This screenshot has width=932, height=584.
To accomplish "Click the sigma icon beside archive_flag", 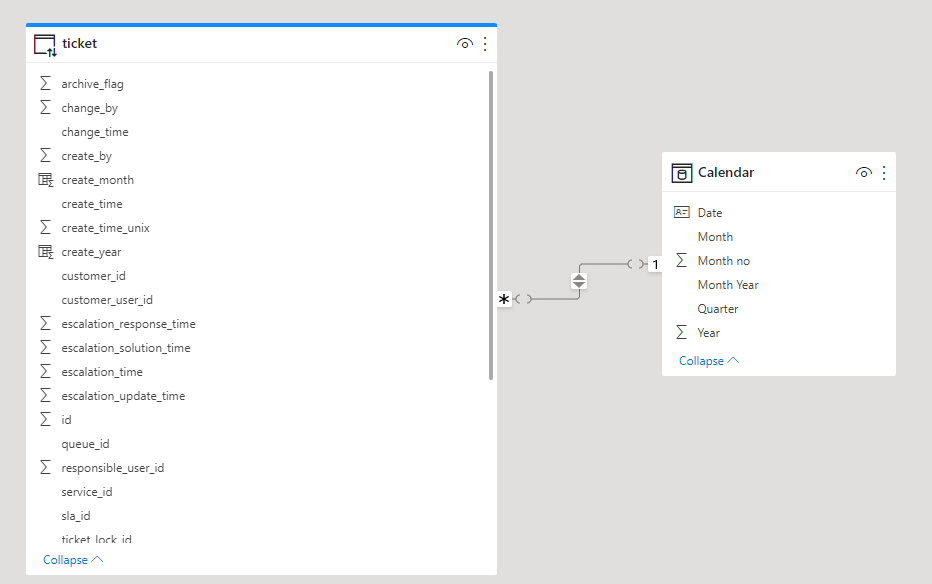I will (x=45, y=83).
